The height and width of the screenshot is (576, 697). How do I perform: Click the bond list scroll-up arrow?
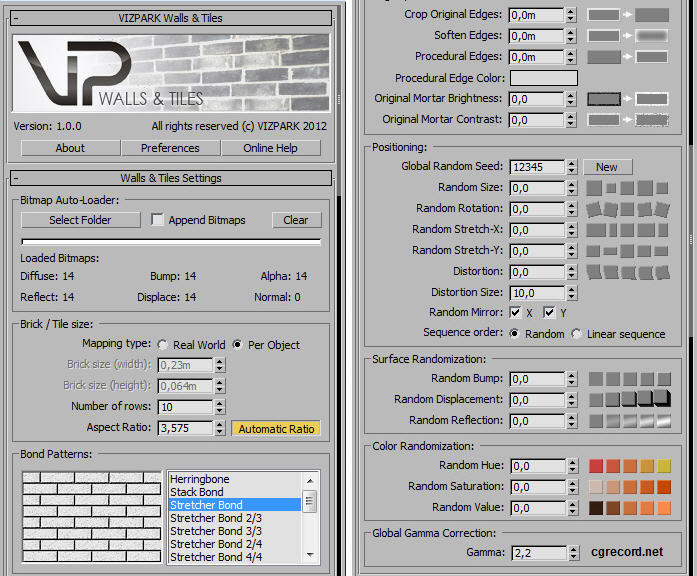tap(310, 480)
